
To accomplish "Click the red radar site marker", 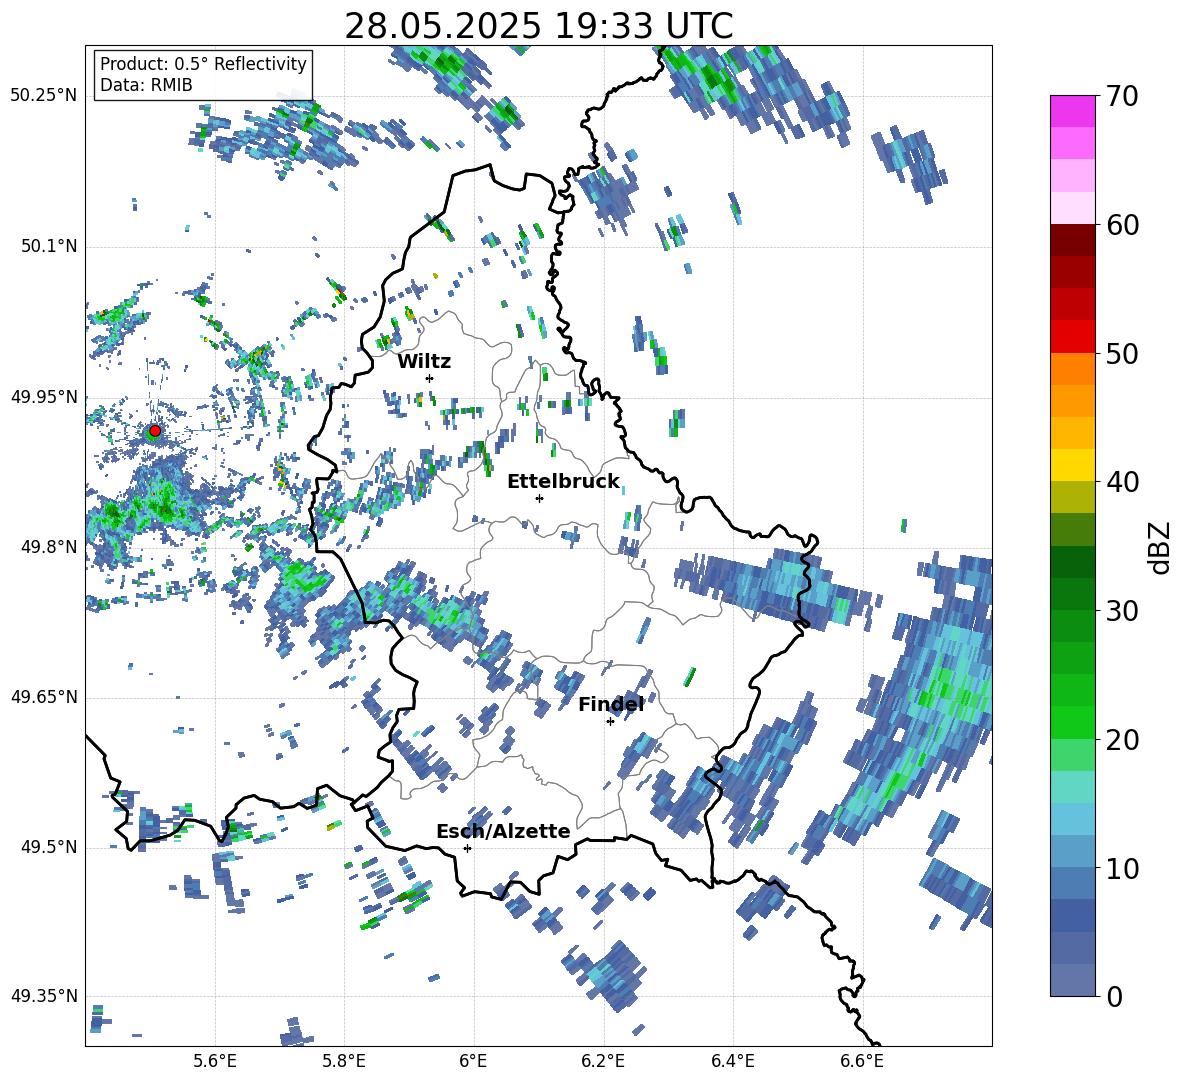I will pos(155,431).
